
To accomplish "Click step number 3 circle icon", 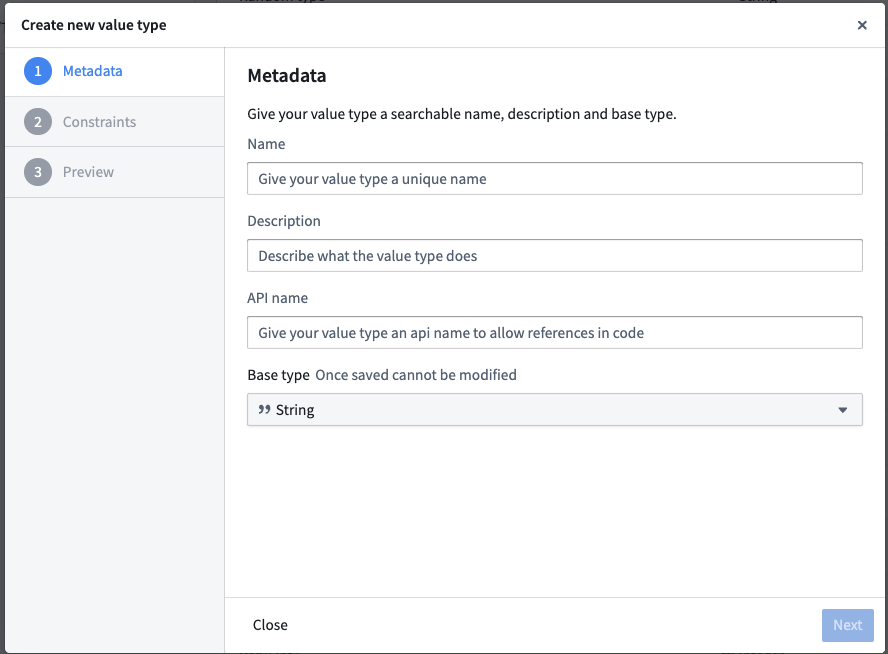I will point(38,172).
